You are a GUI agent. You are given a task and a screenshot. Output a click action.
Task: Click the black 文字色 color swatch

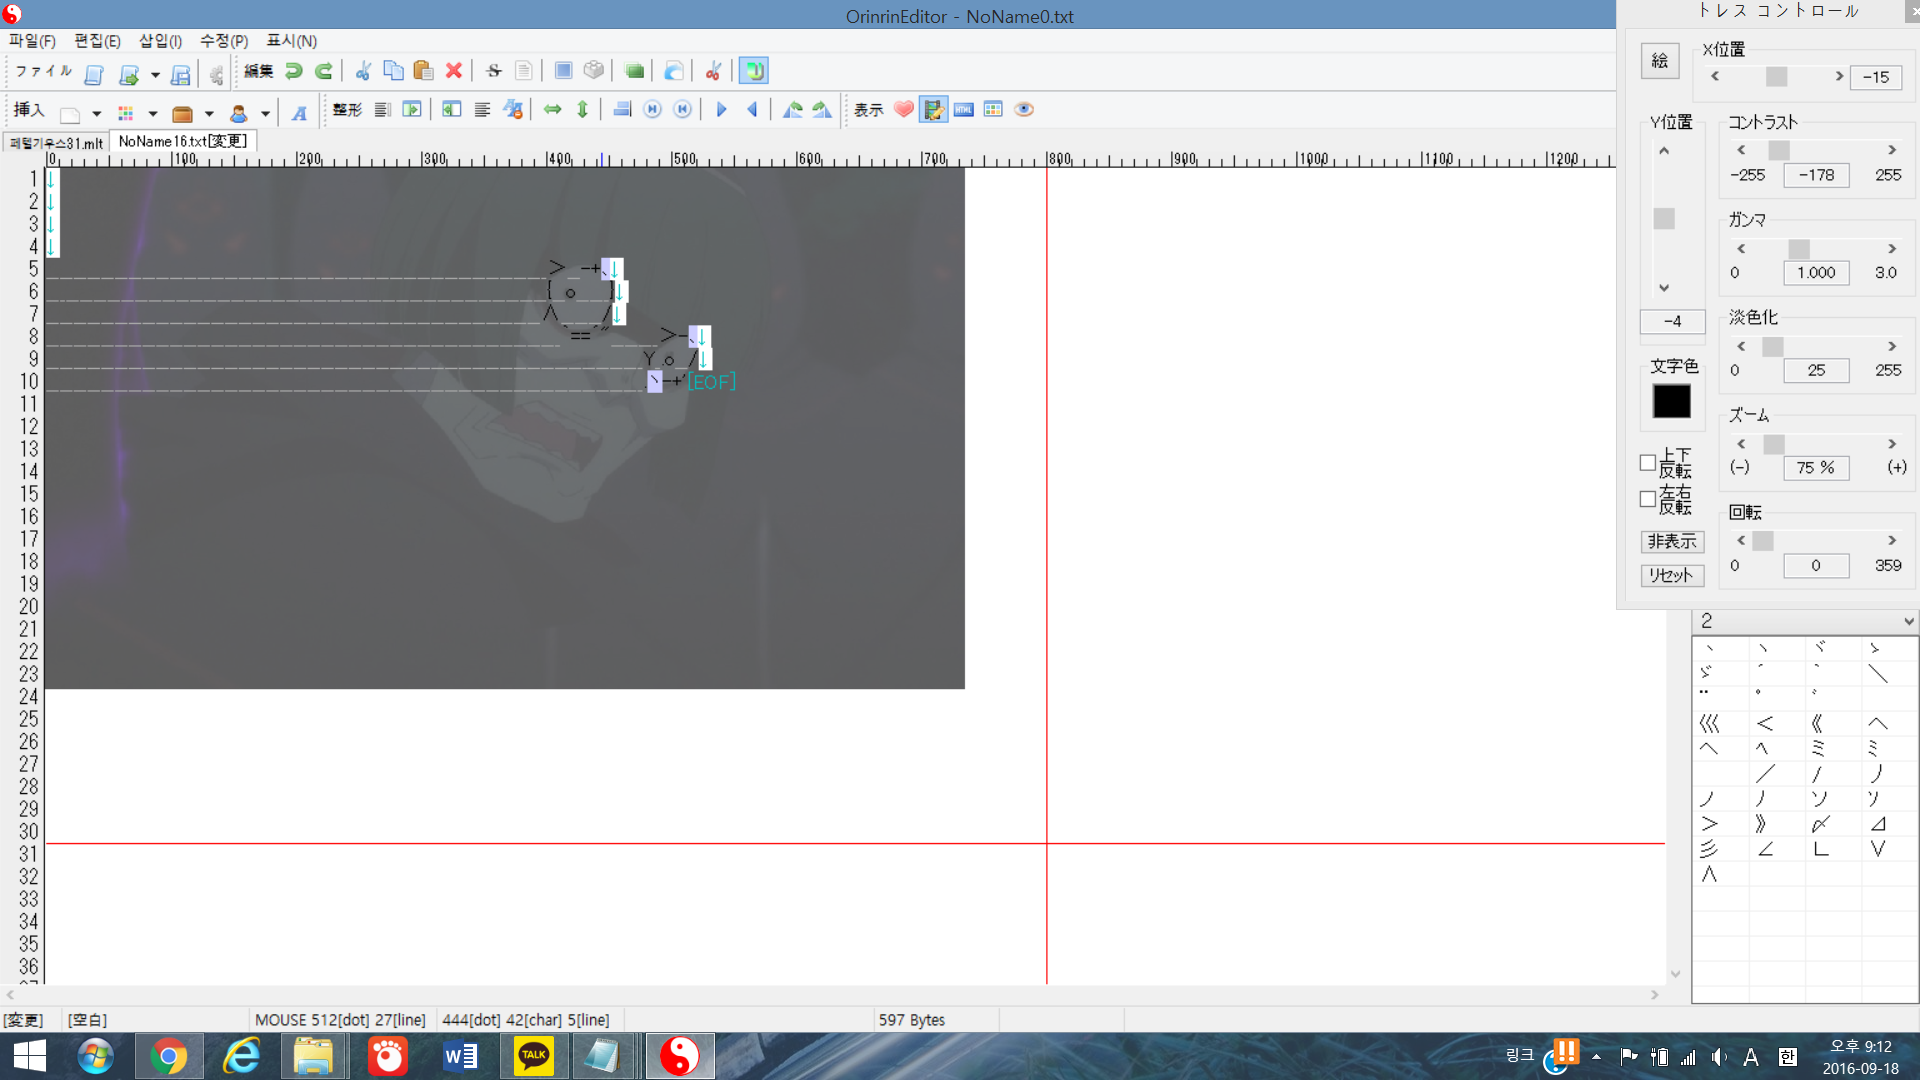coord(1672,401)
